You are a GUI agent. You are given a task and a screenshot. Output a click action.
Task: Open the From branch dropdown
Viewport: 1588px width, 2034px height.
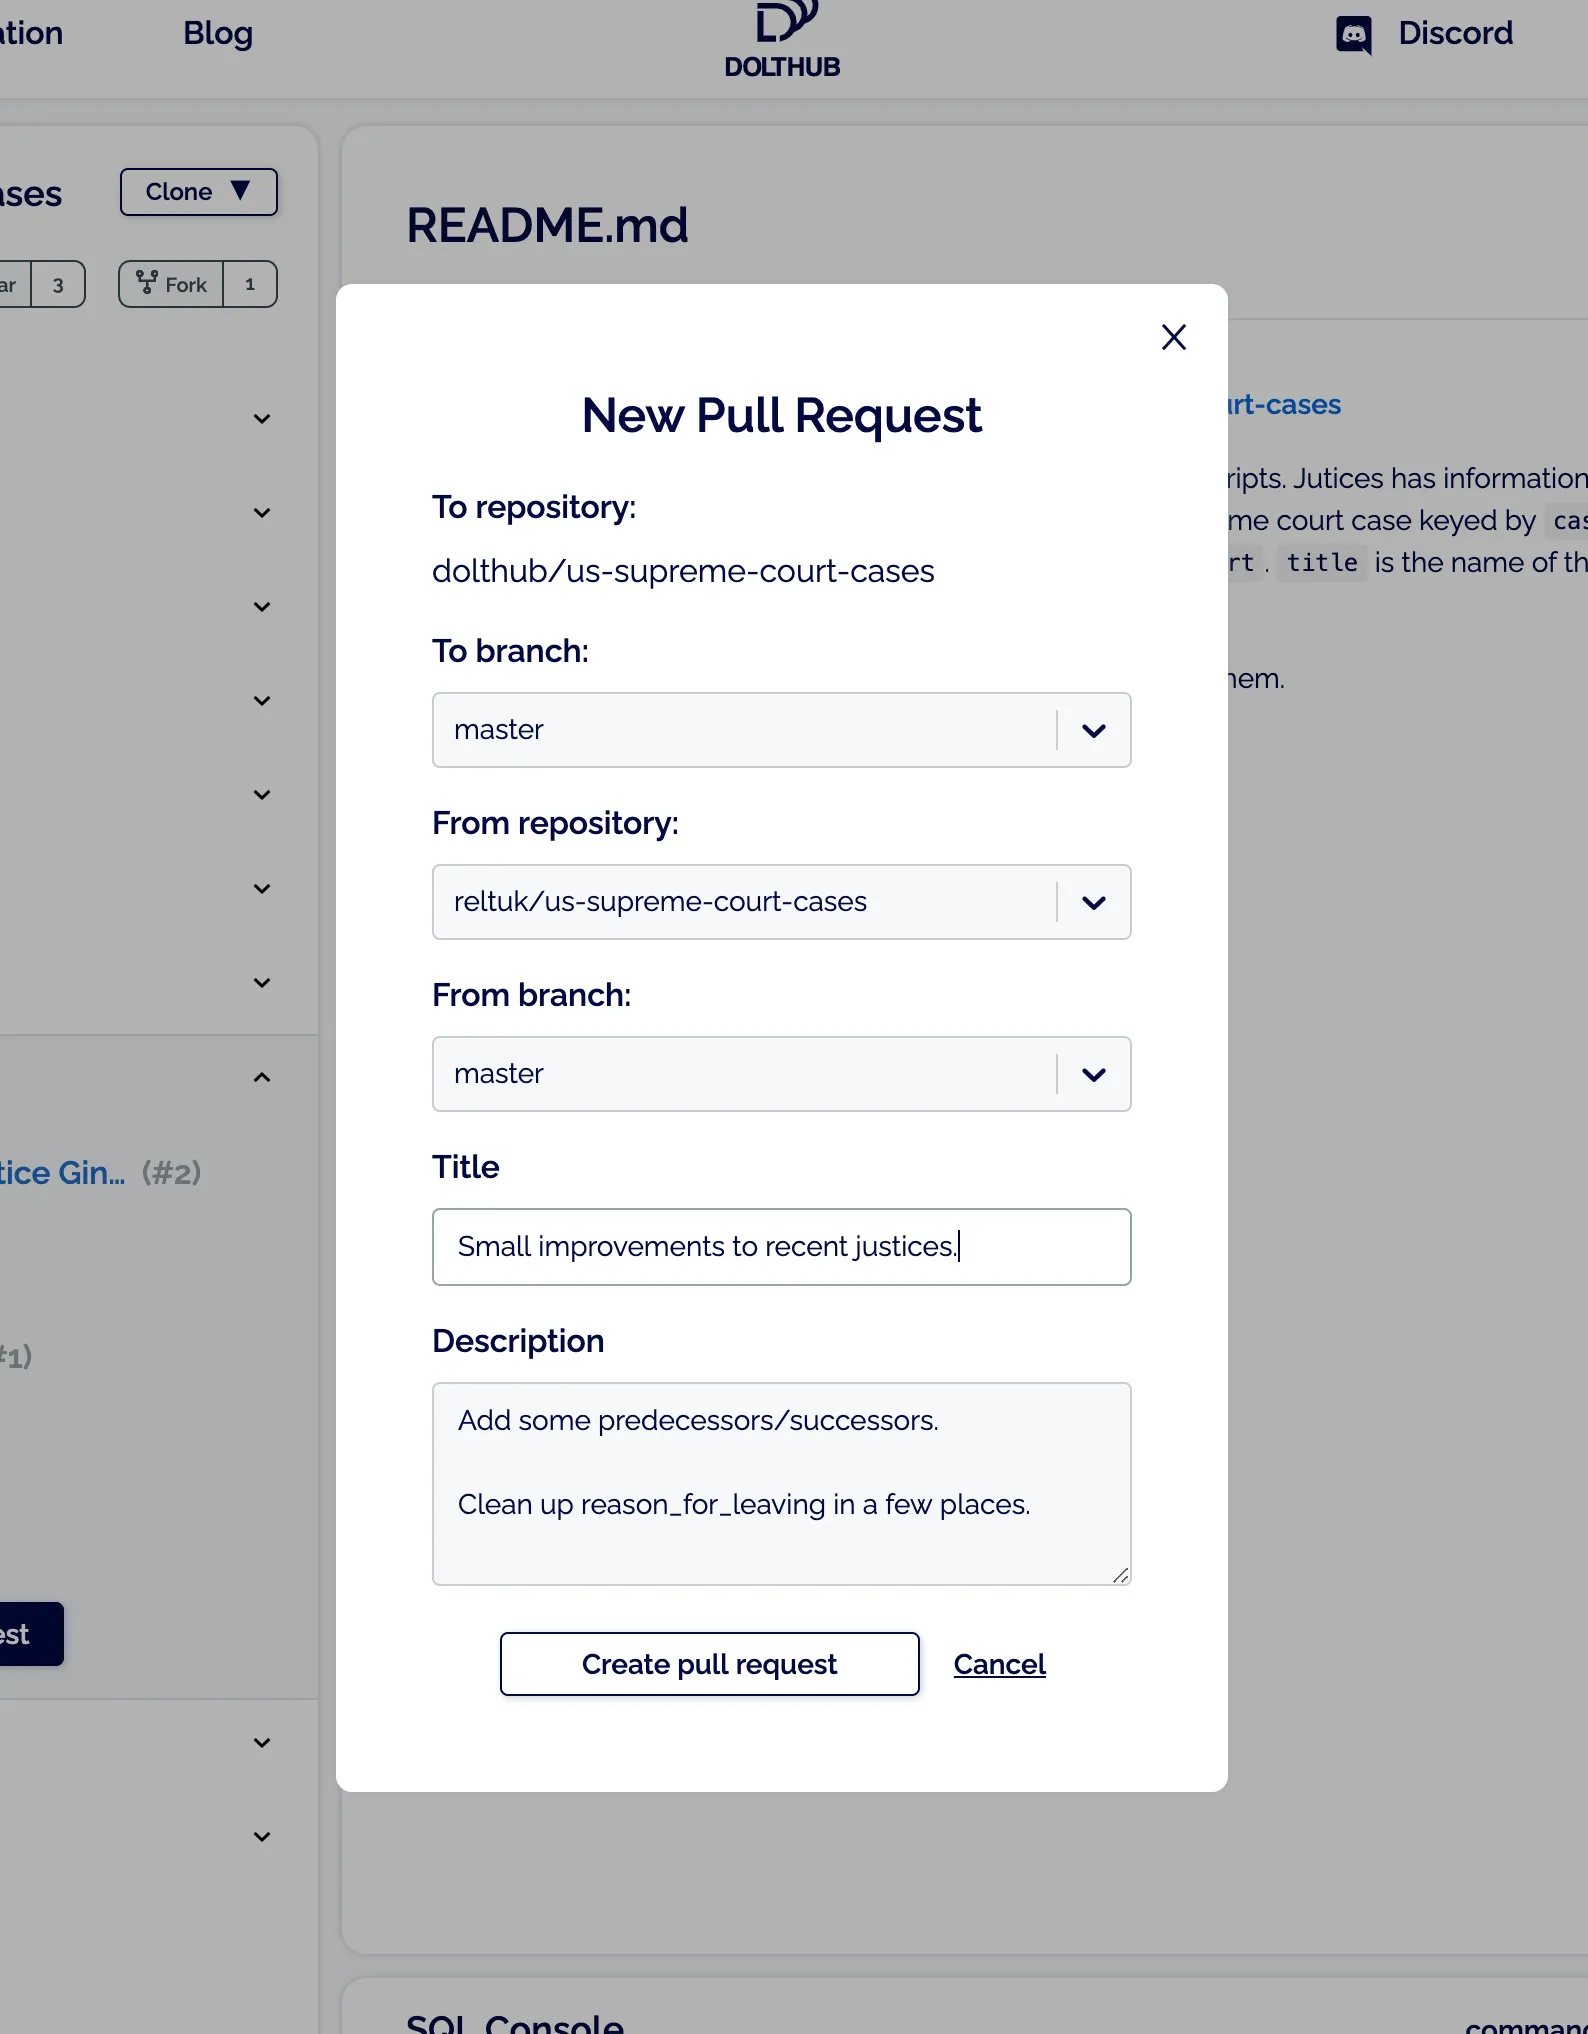[x=1093, y=1074]
